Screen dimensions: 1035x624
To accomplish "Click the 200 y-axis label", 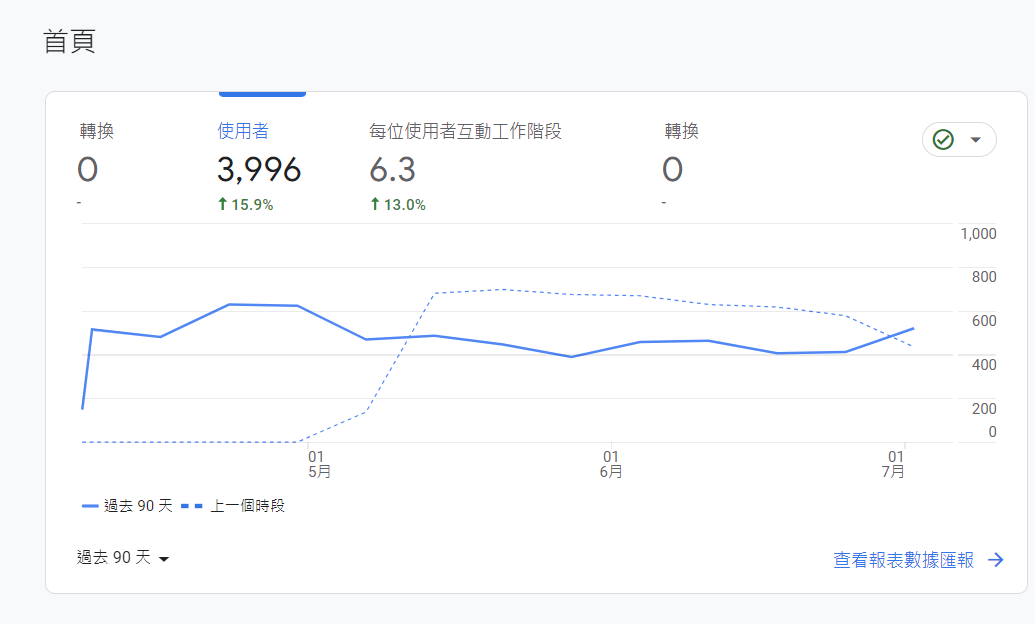I will [x=984, y=409].
